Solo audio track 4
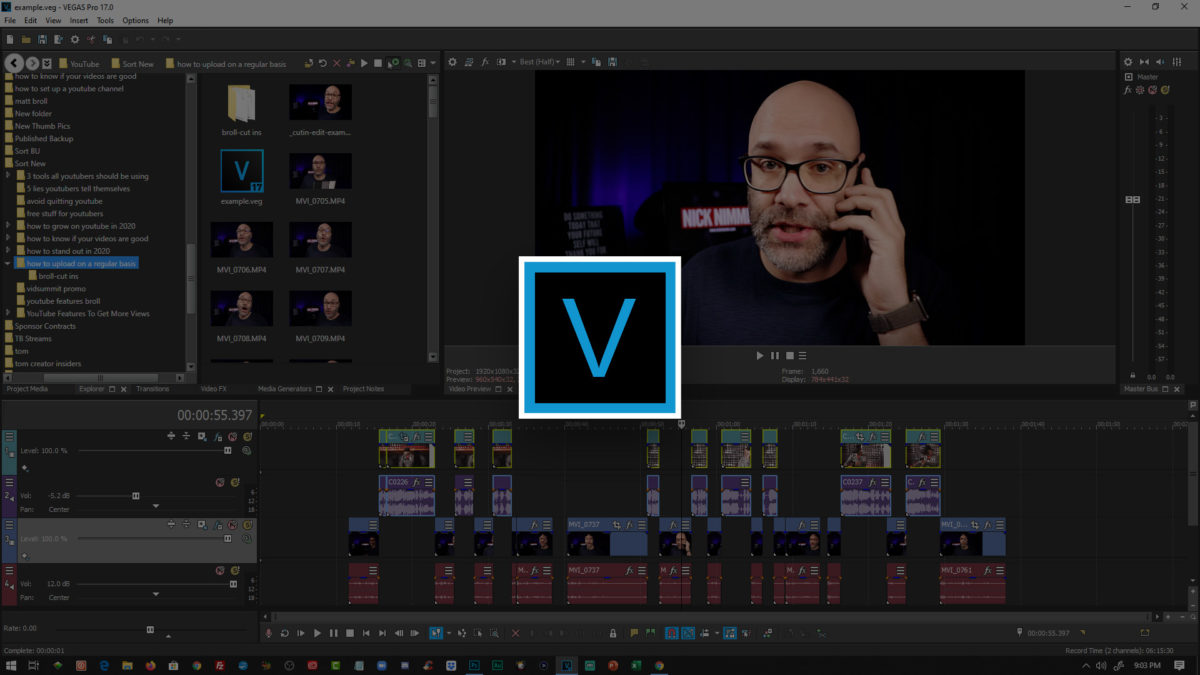1200x675 pixels. 235,570
